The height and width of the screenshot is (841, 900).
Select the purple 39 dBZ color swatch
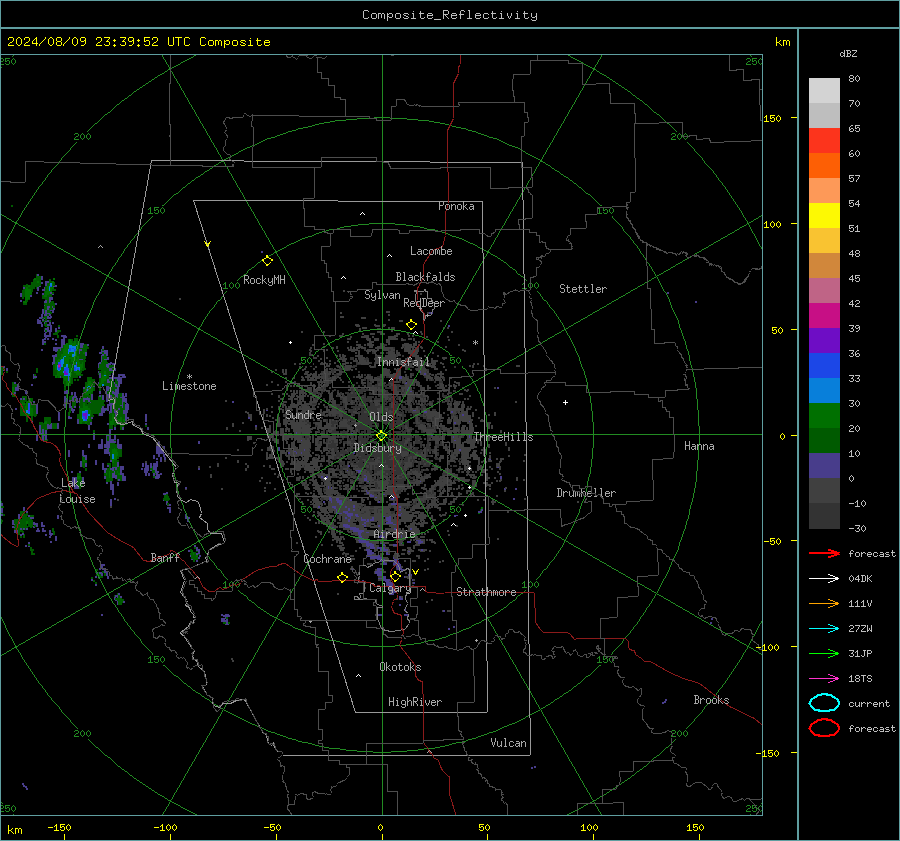point(824,340)
